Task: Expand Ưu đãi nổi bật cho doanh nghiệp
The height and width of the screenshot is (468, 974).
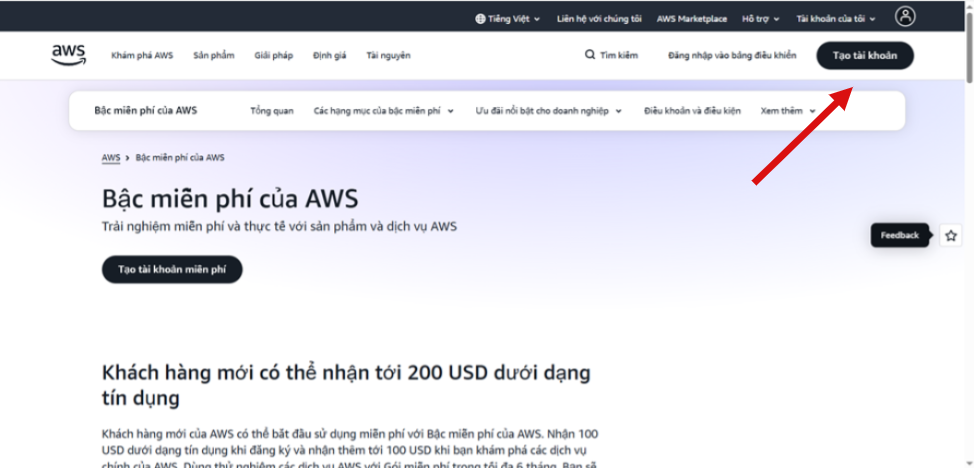Action: point(548,111)
